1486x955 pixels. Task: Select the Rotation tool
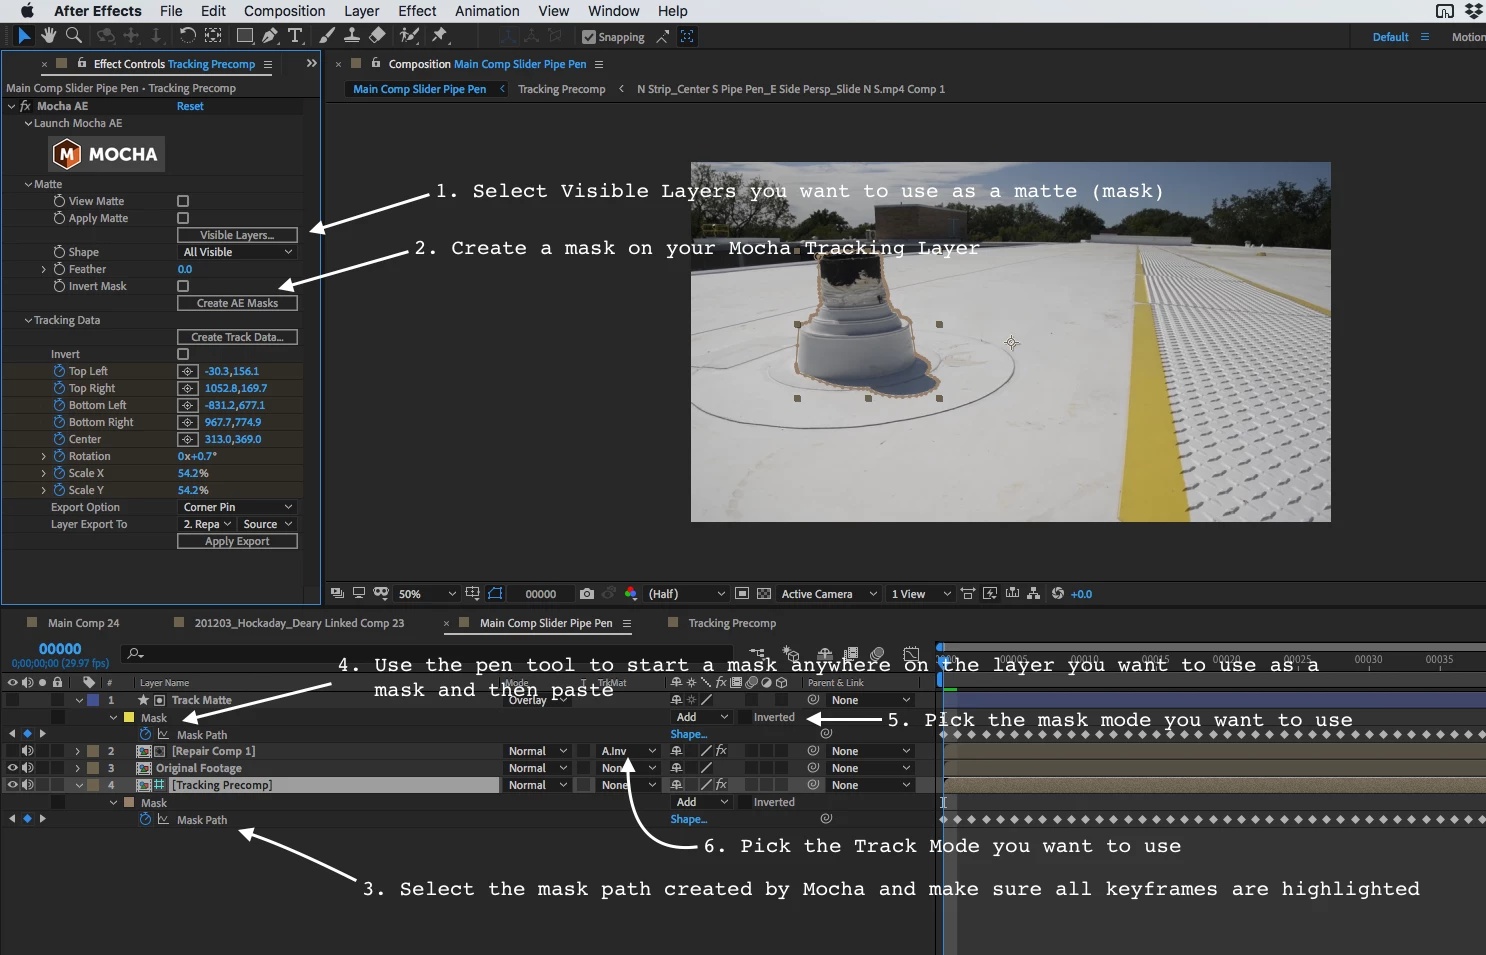tap(187, 36)
